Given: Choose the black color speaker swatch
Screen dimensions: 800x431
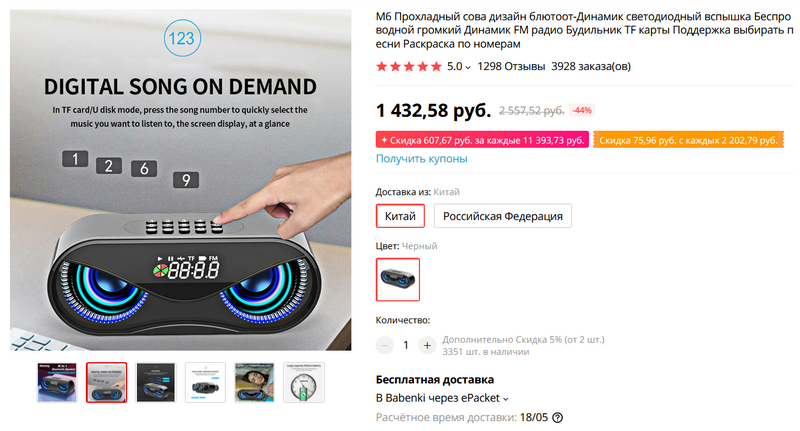Looking at the screenshot, I should (398, 280).
